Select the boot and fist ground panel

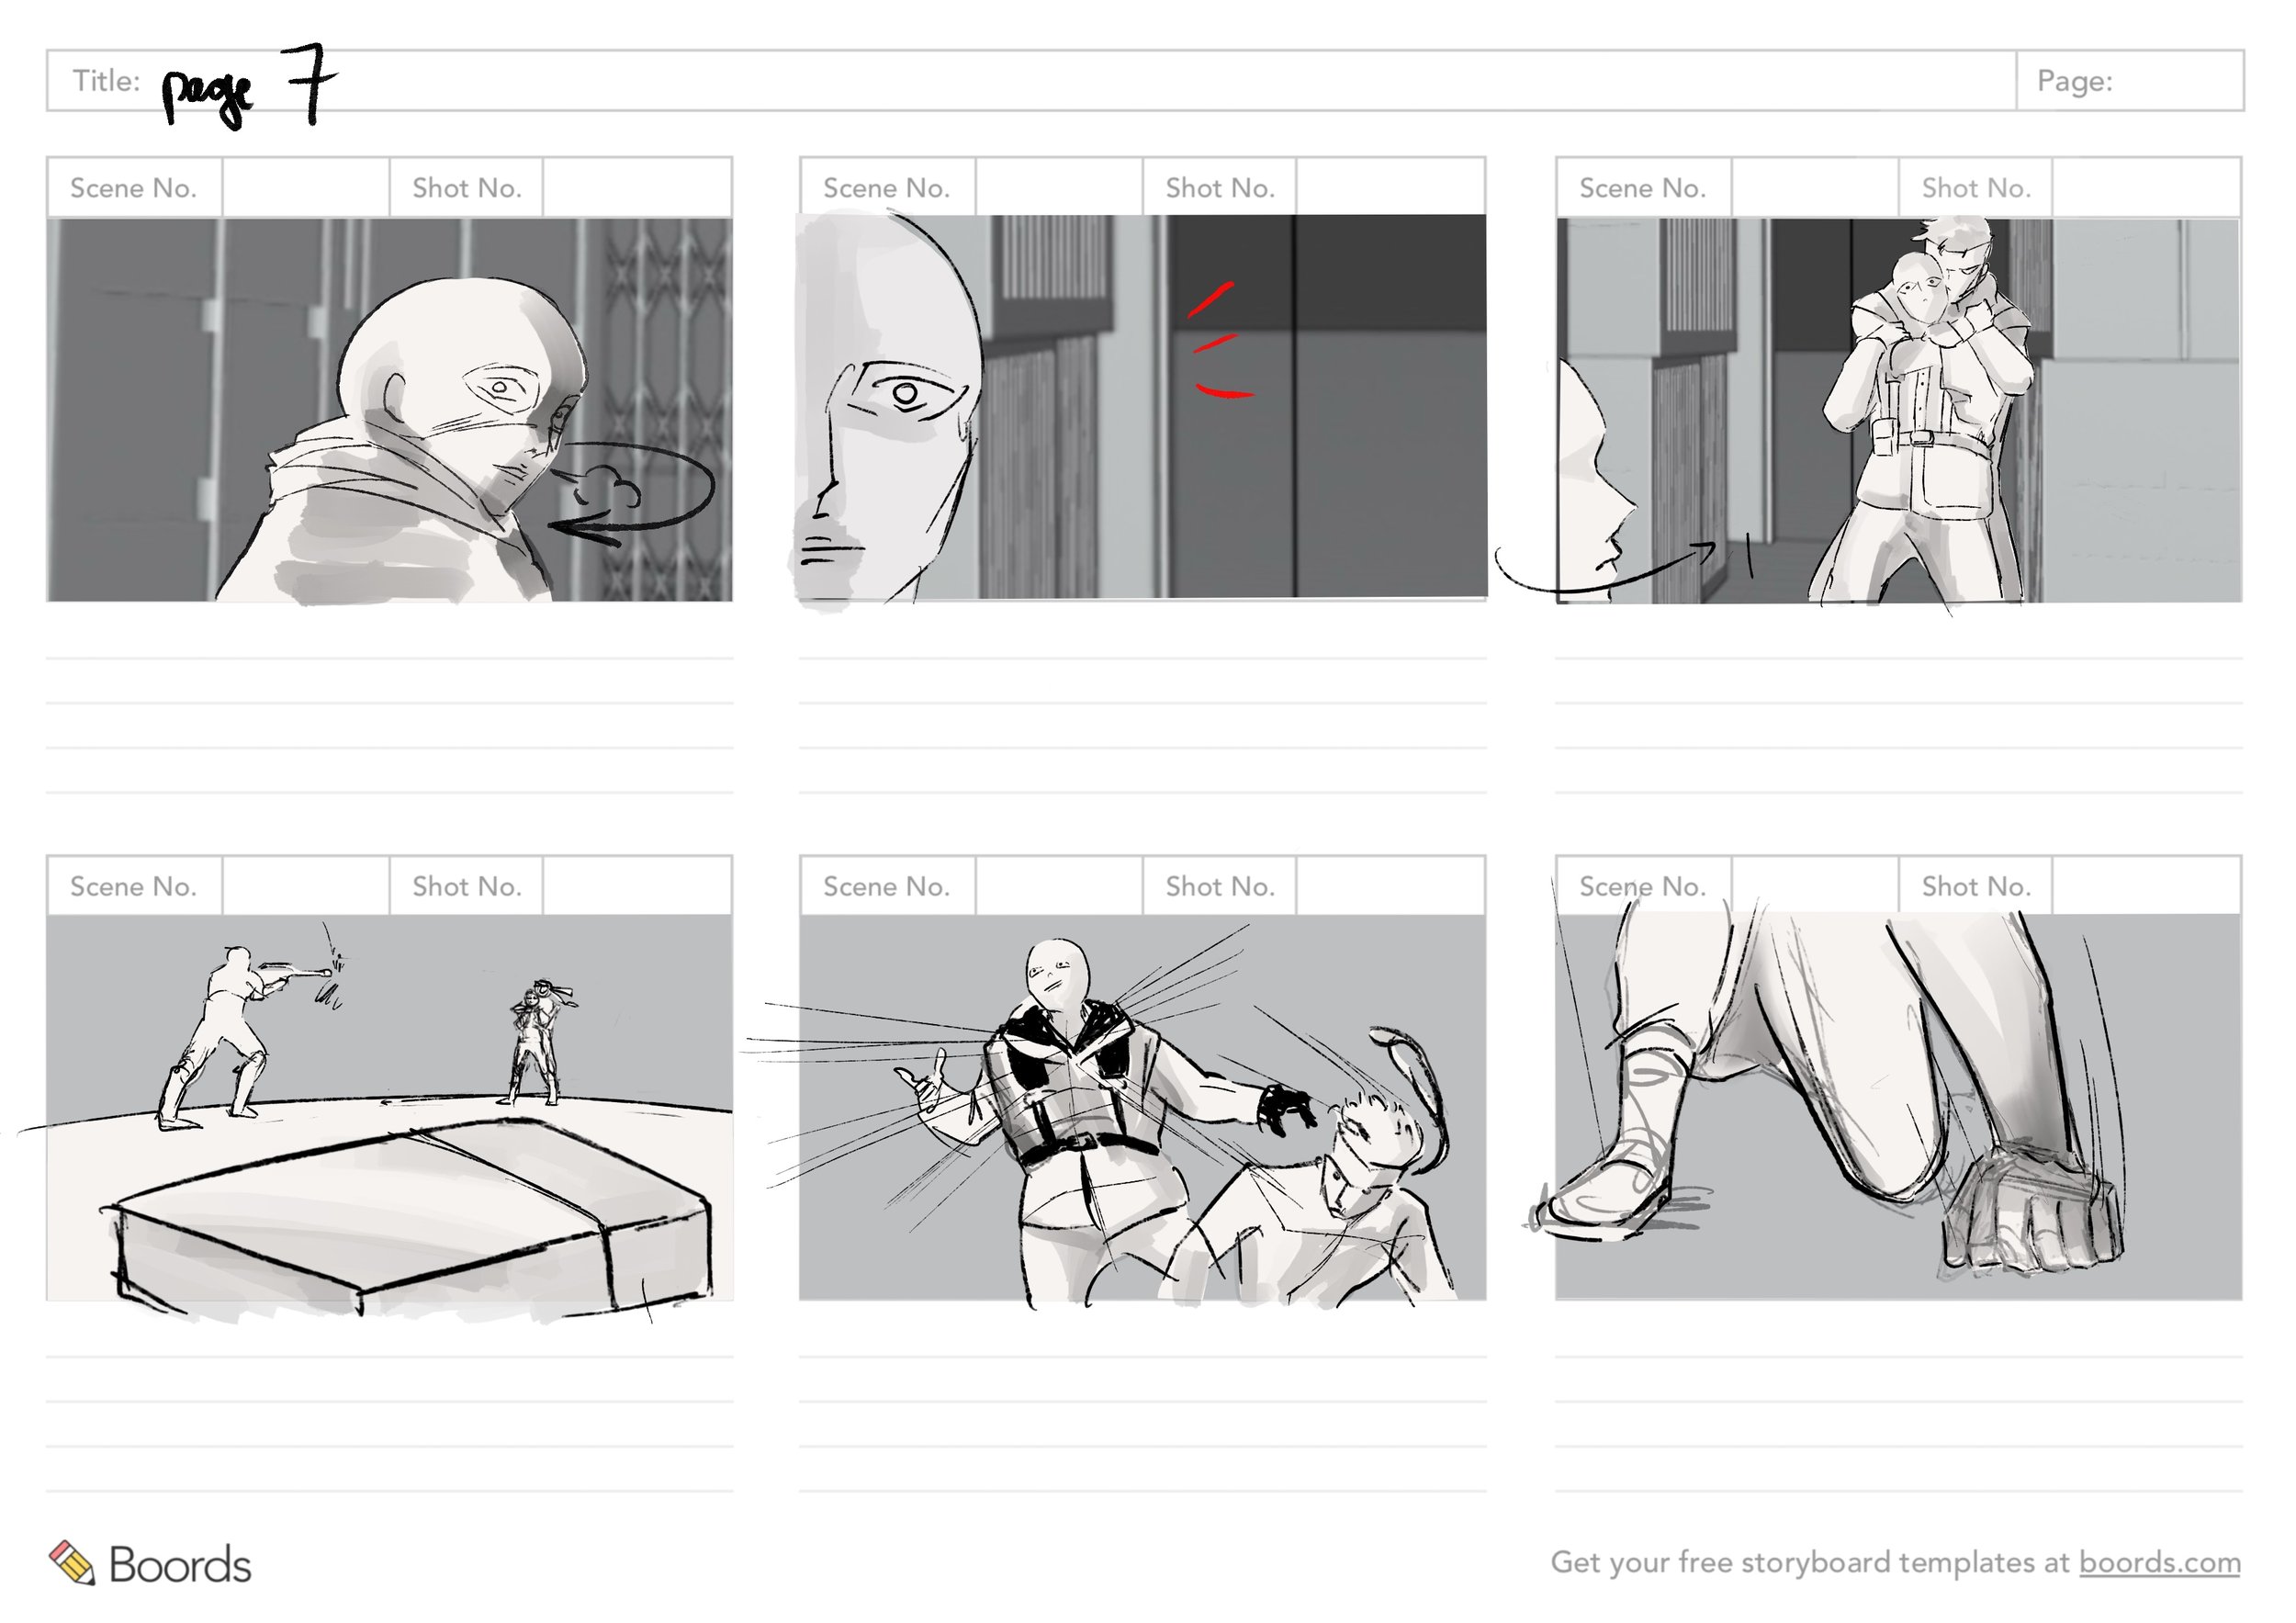[x=1898, y=1107]
